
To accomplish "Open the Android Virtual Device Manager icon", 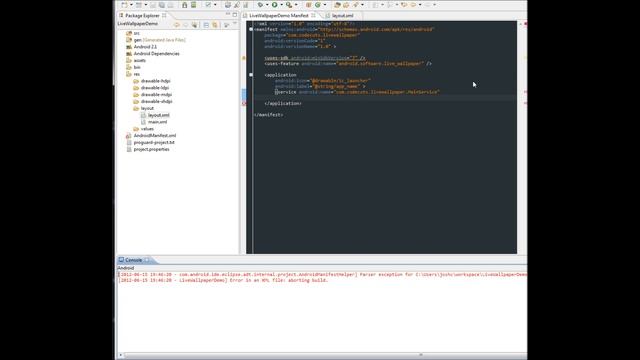I will click(193, 5).
